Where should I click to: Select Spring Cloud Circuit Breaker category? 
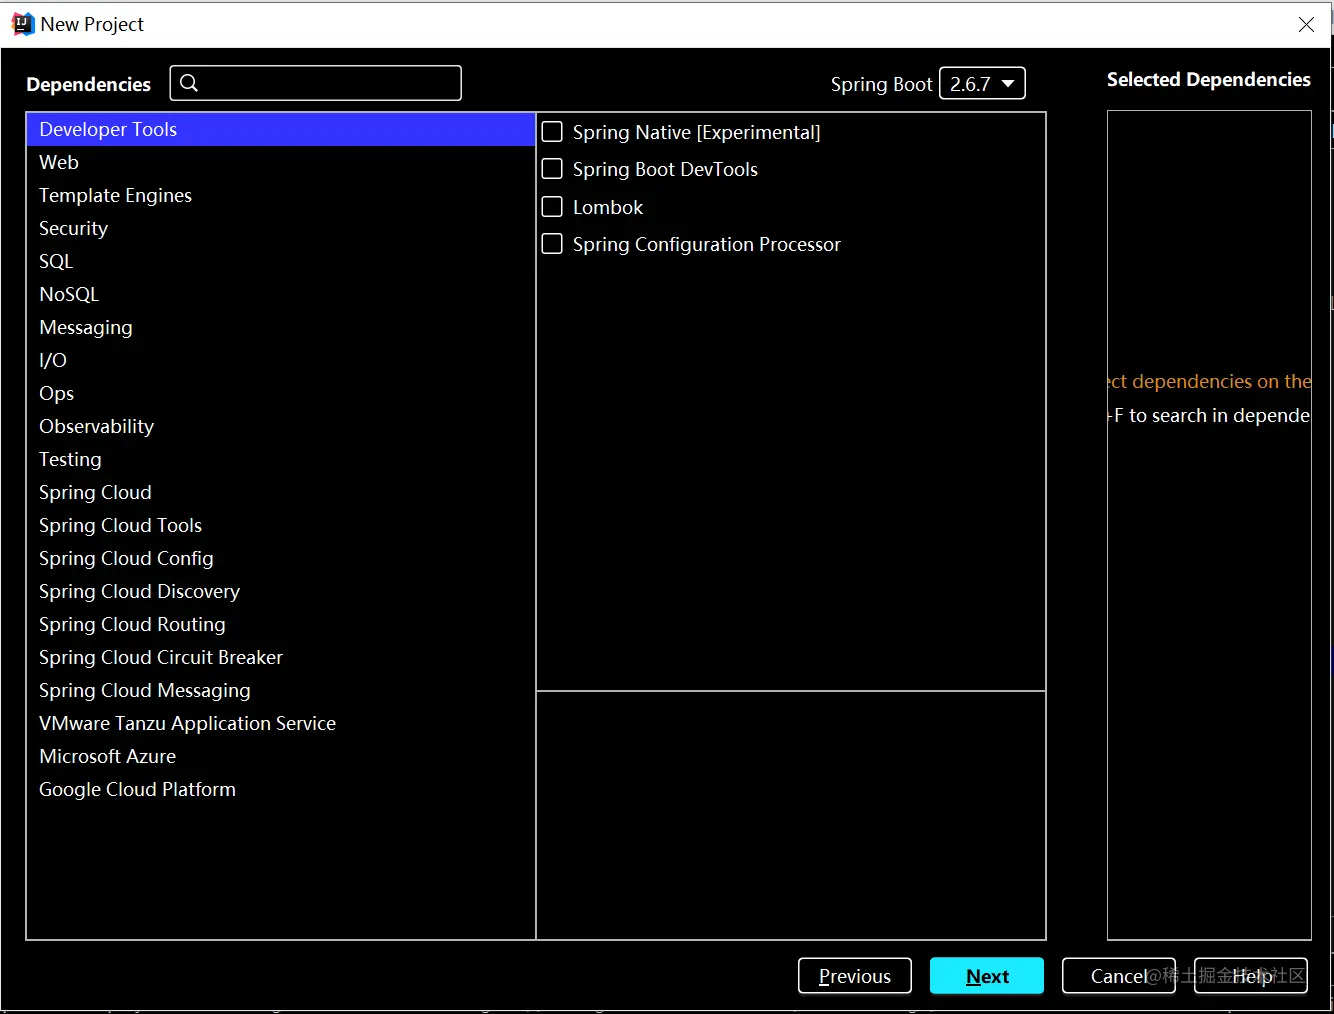[x=281, y=657]
